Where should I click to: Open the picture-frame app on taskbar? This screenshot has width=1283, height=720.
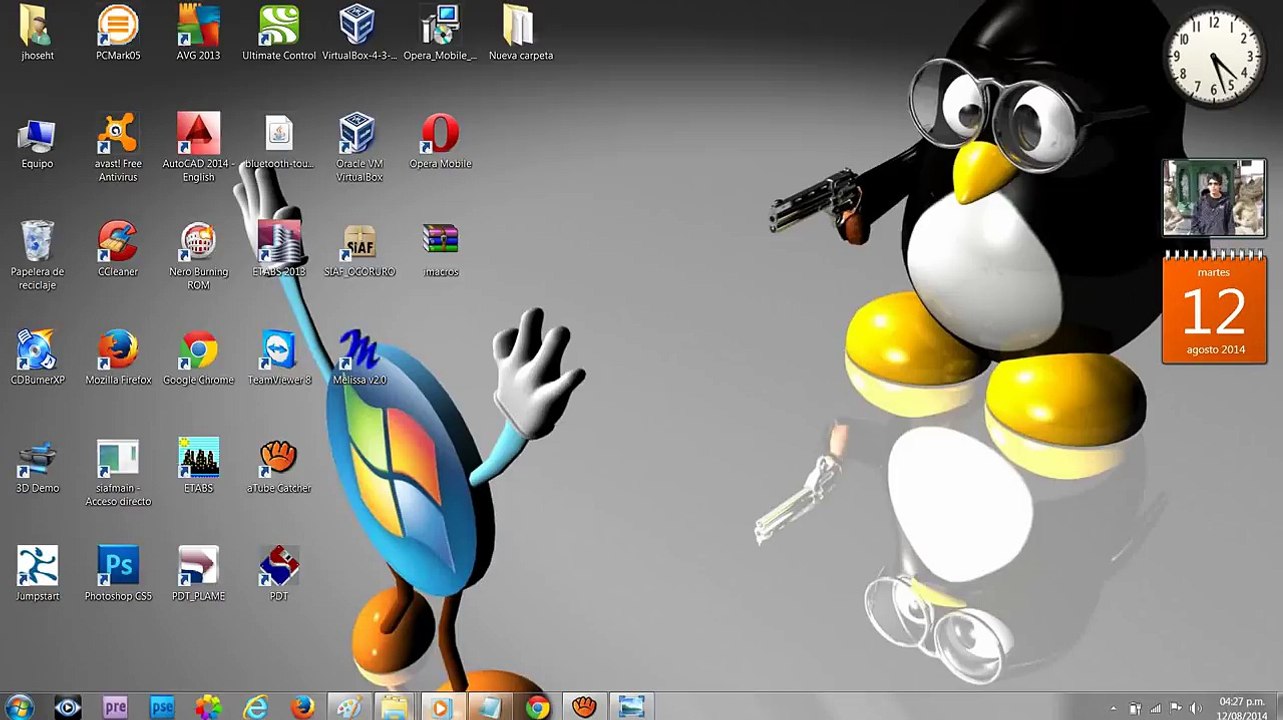tap(632, 707)
